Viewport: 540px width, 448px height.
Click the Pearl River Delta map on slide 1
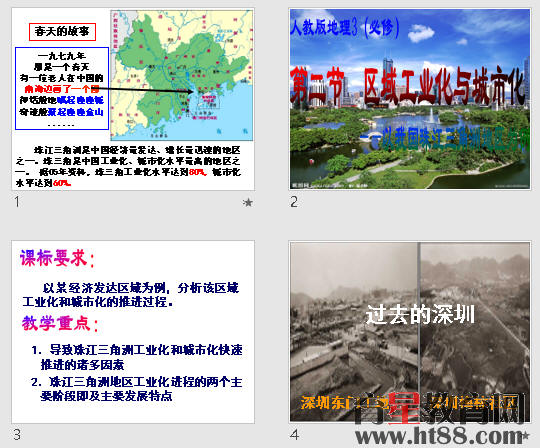pyautogui.click(x=181, y=75)
